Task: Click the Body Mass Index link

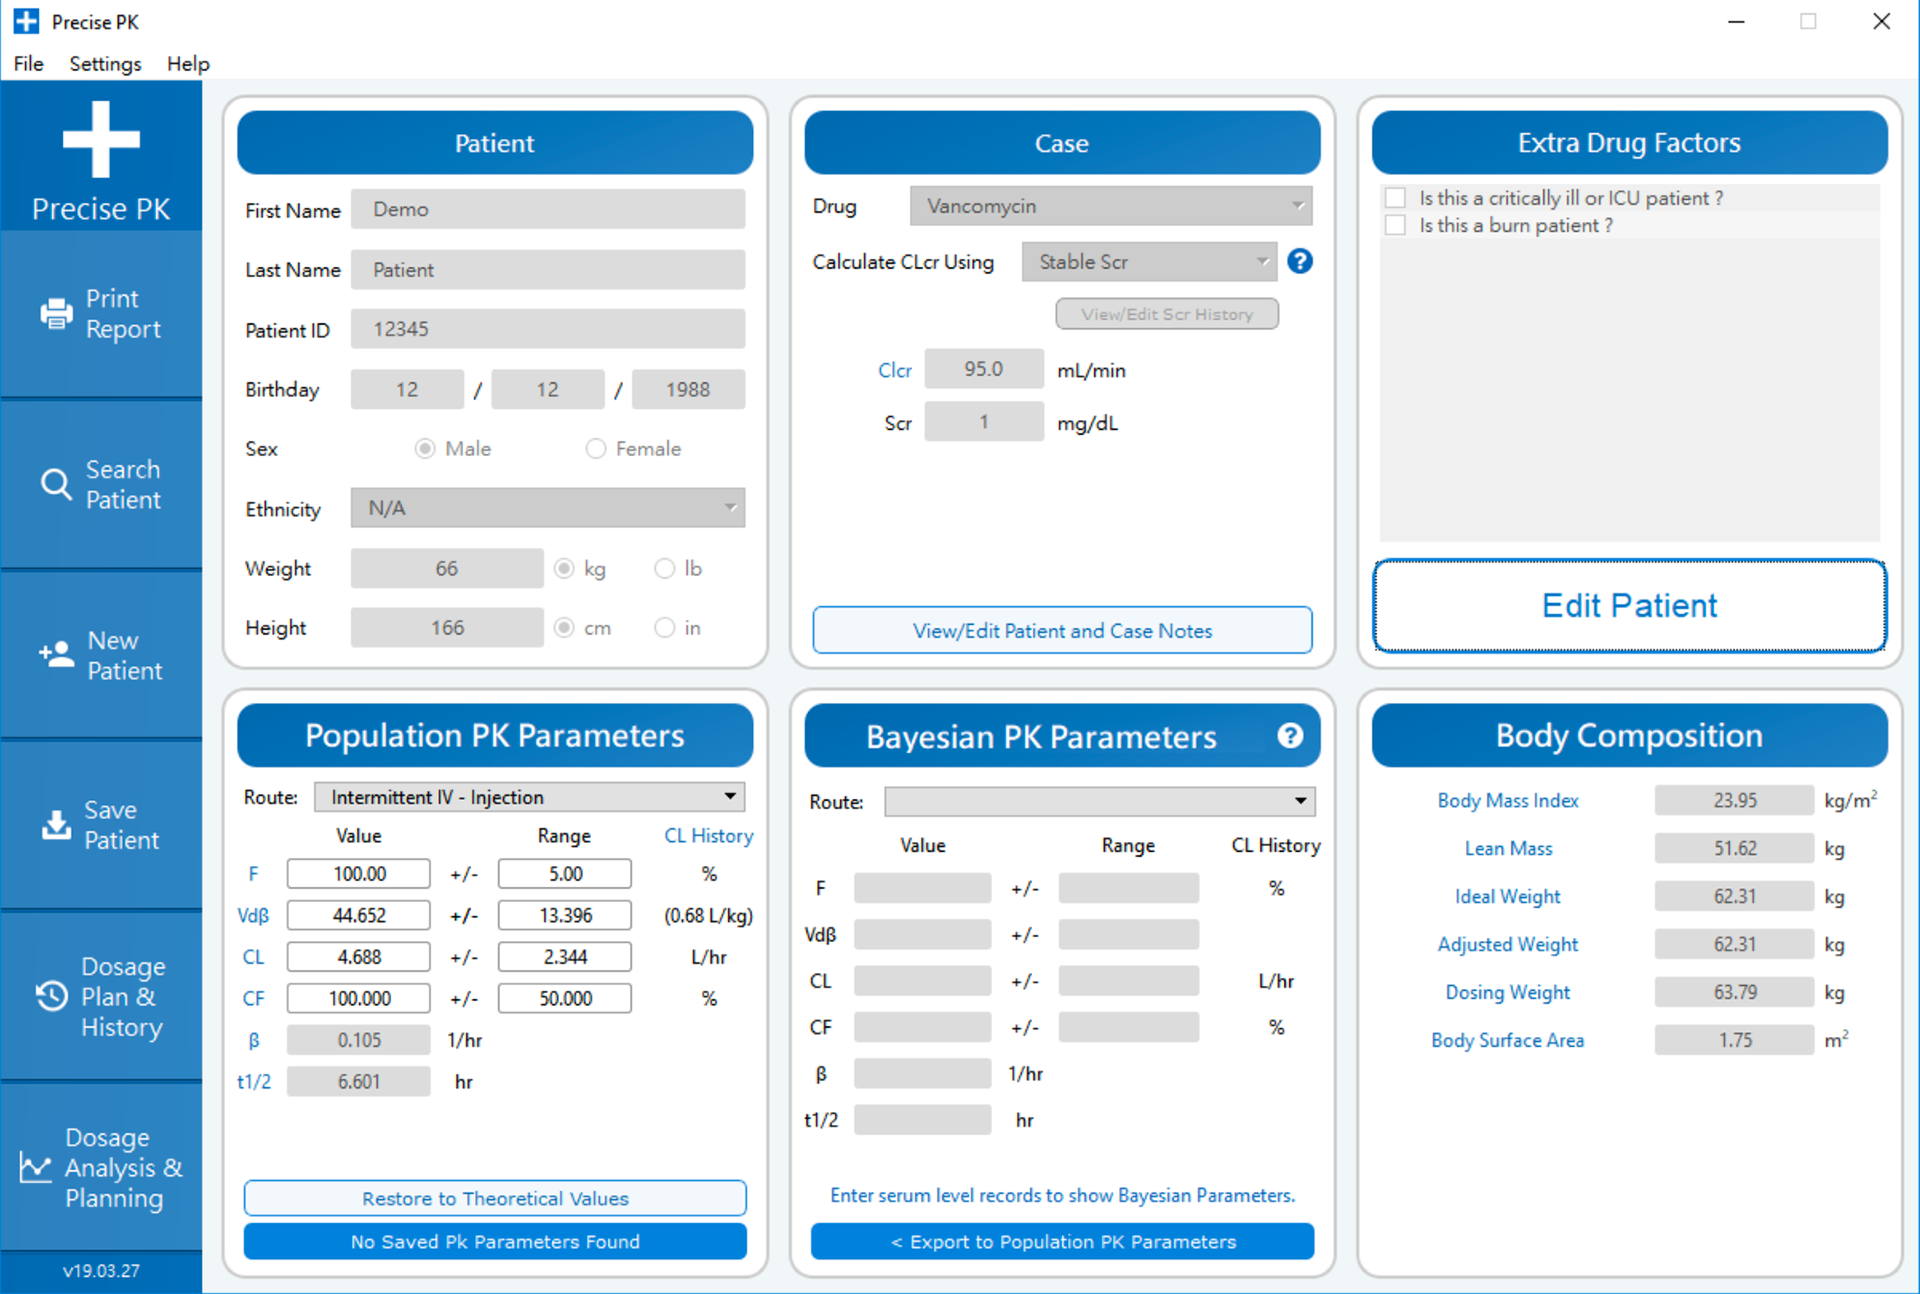Action: tap(1508, 800)
